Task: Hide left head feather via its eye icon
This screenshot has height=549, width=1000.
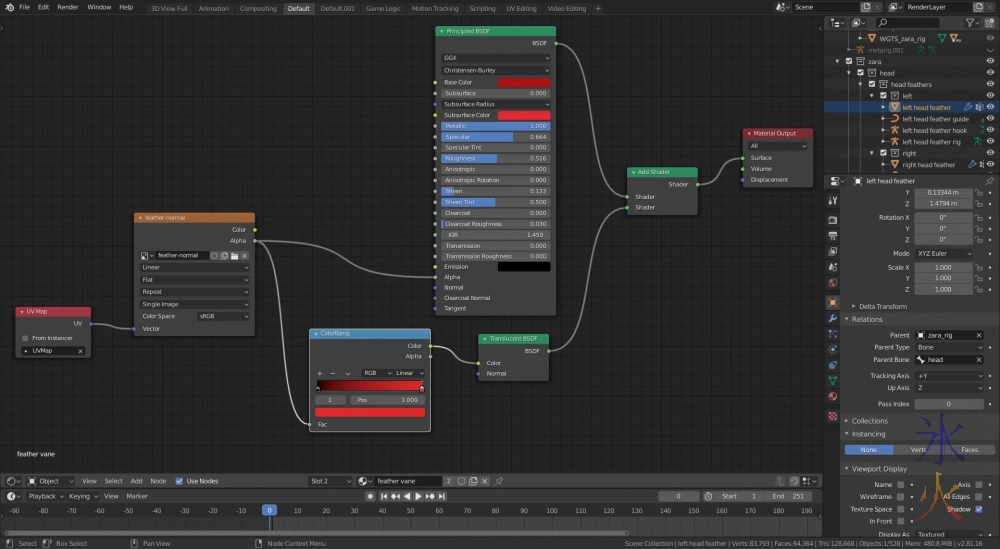Action: click(990, 107)
